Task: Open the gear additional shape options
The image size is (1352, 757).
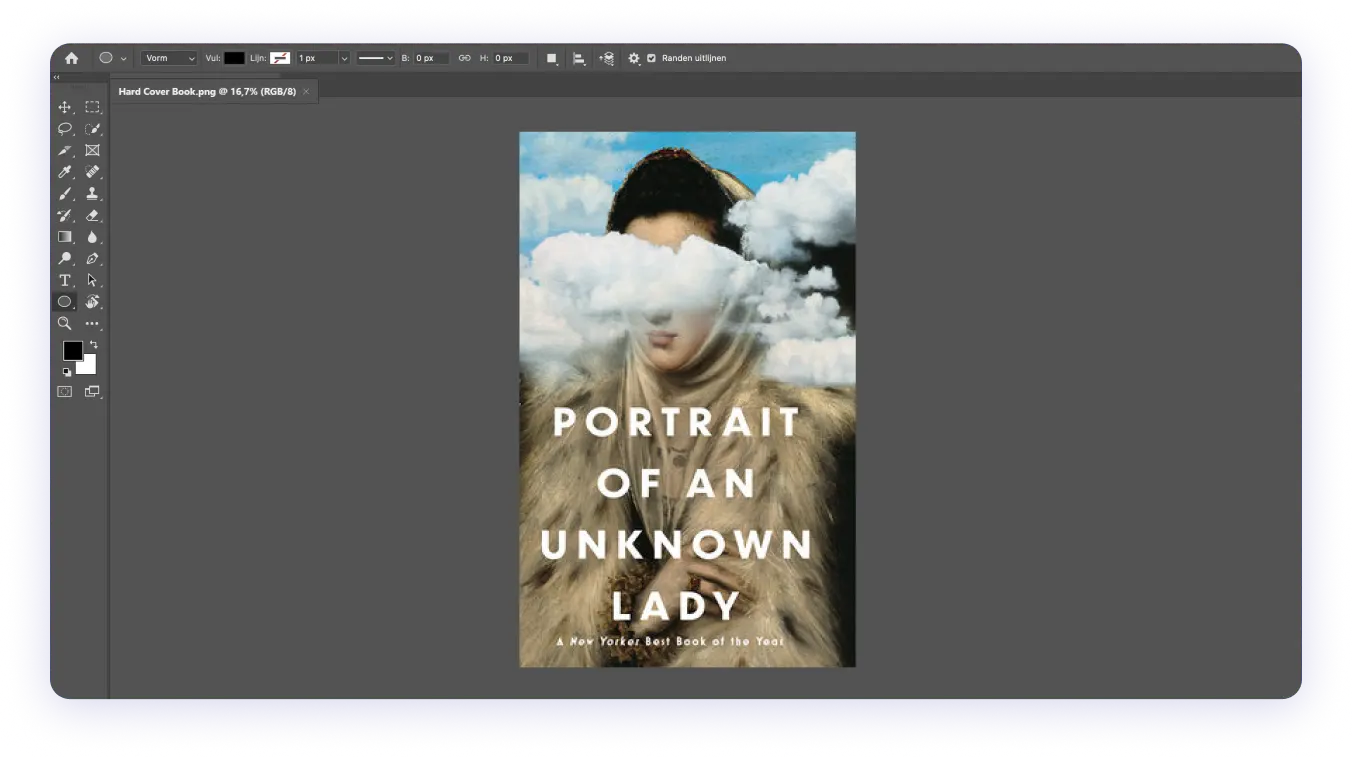Action: click(x=634, y=59)
